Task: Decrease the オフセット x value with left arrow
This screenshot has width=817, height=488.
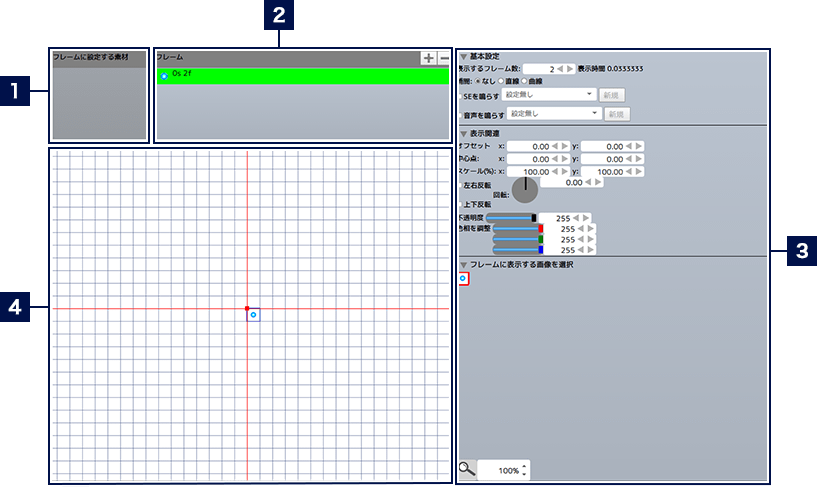Action: click(558, 146)
